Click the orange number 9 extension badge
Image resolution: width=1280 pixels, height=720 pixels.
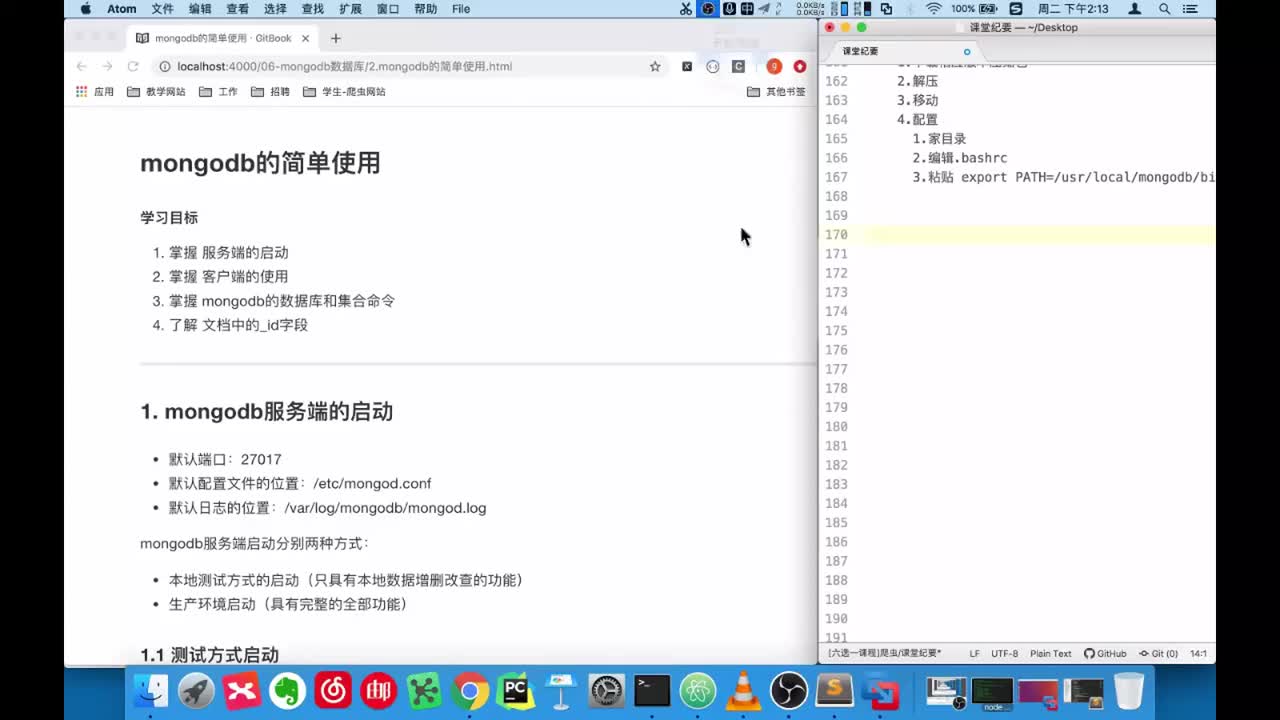[x=774, y=66]
